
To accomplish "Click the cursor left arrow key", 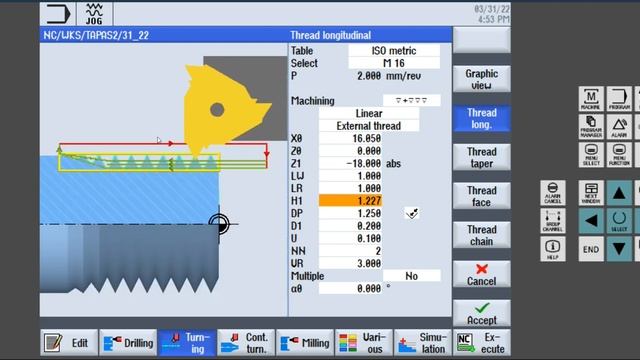I will [x=591, y=221].
